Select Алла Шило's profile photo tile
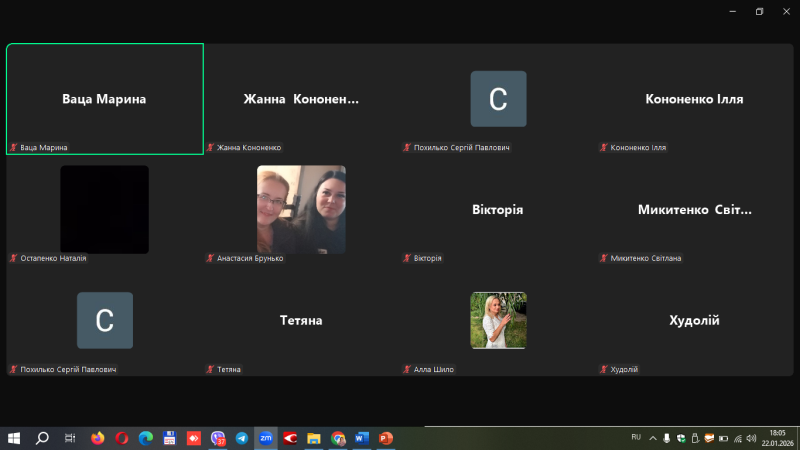The image size is (800, 450). point(498,320)
